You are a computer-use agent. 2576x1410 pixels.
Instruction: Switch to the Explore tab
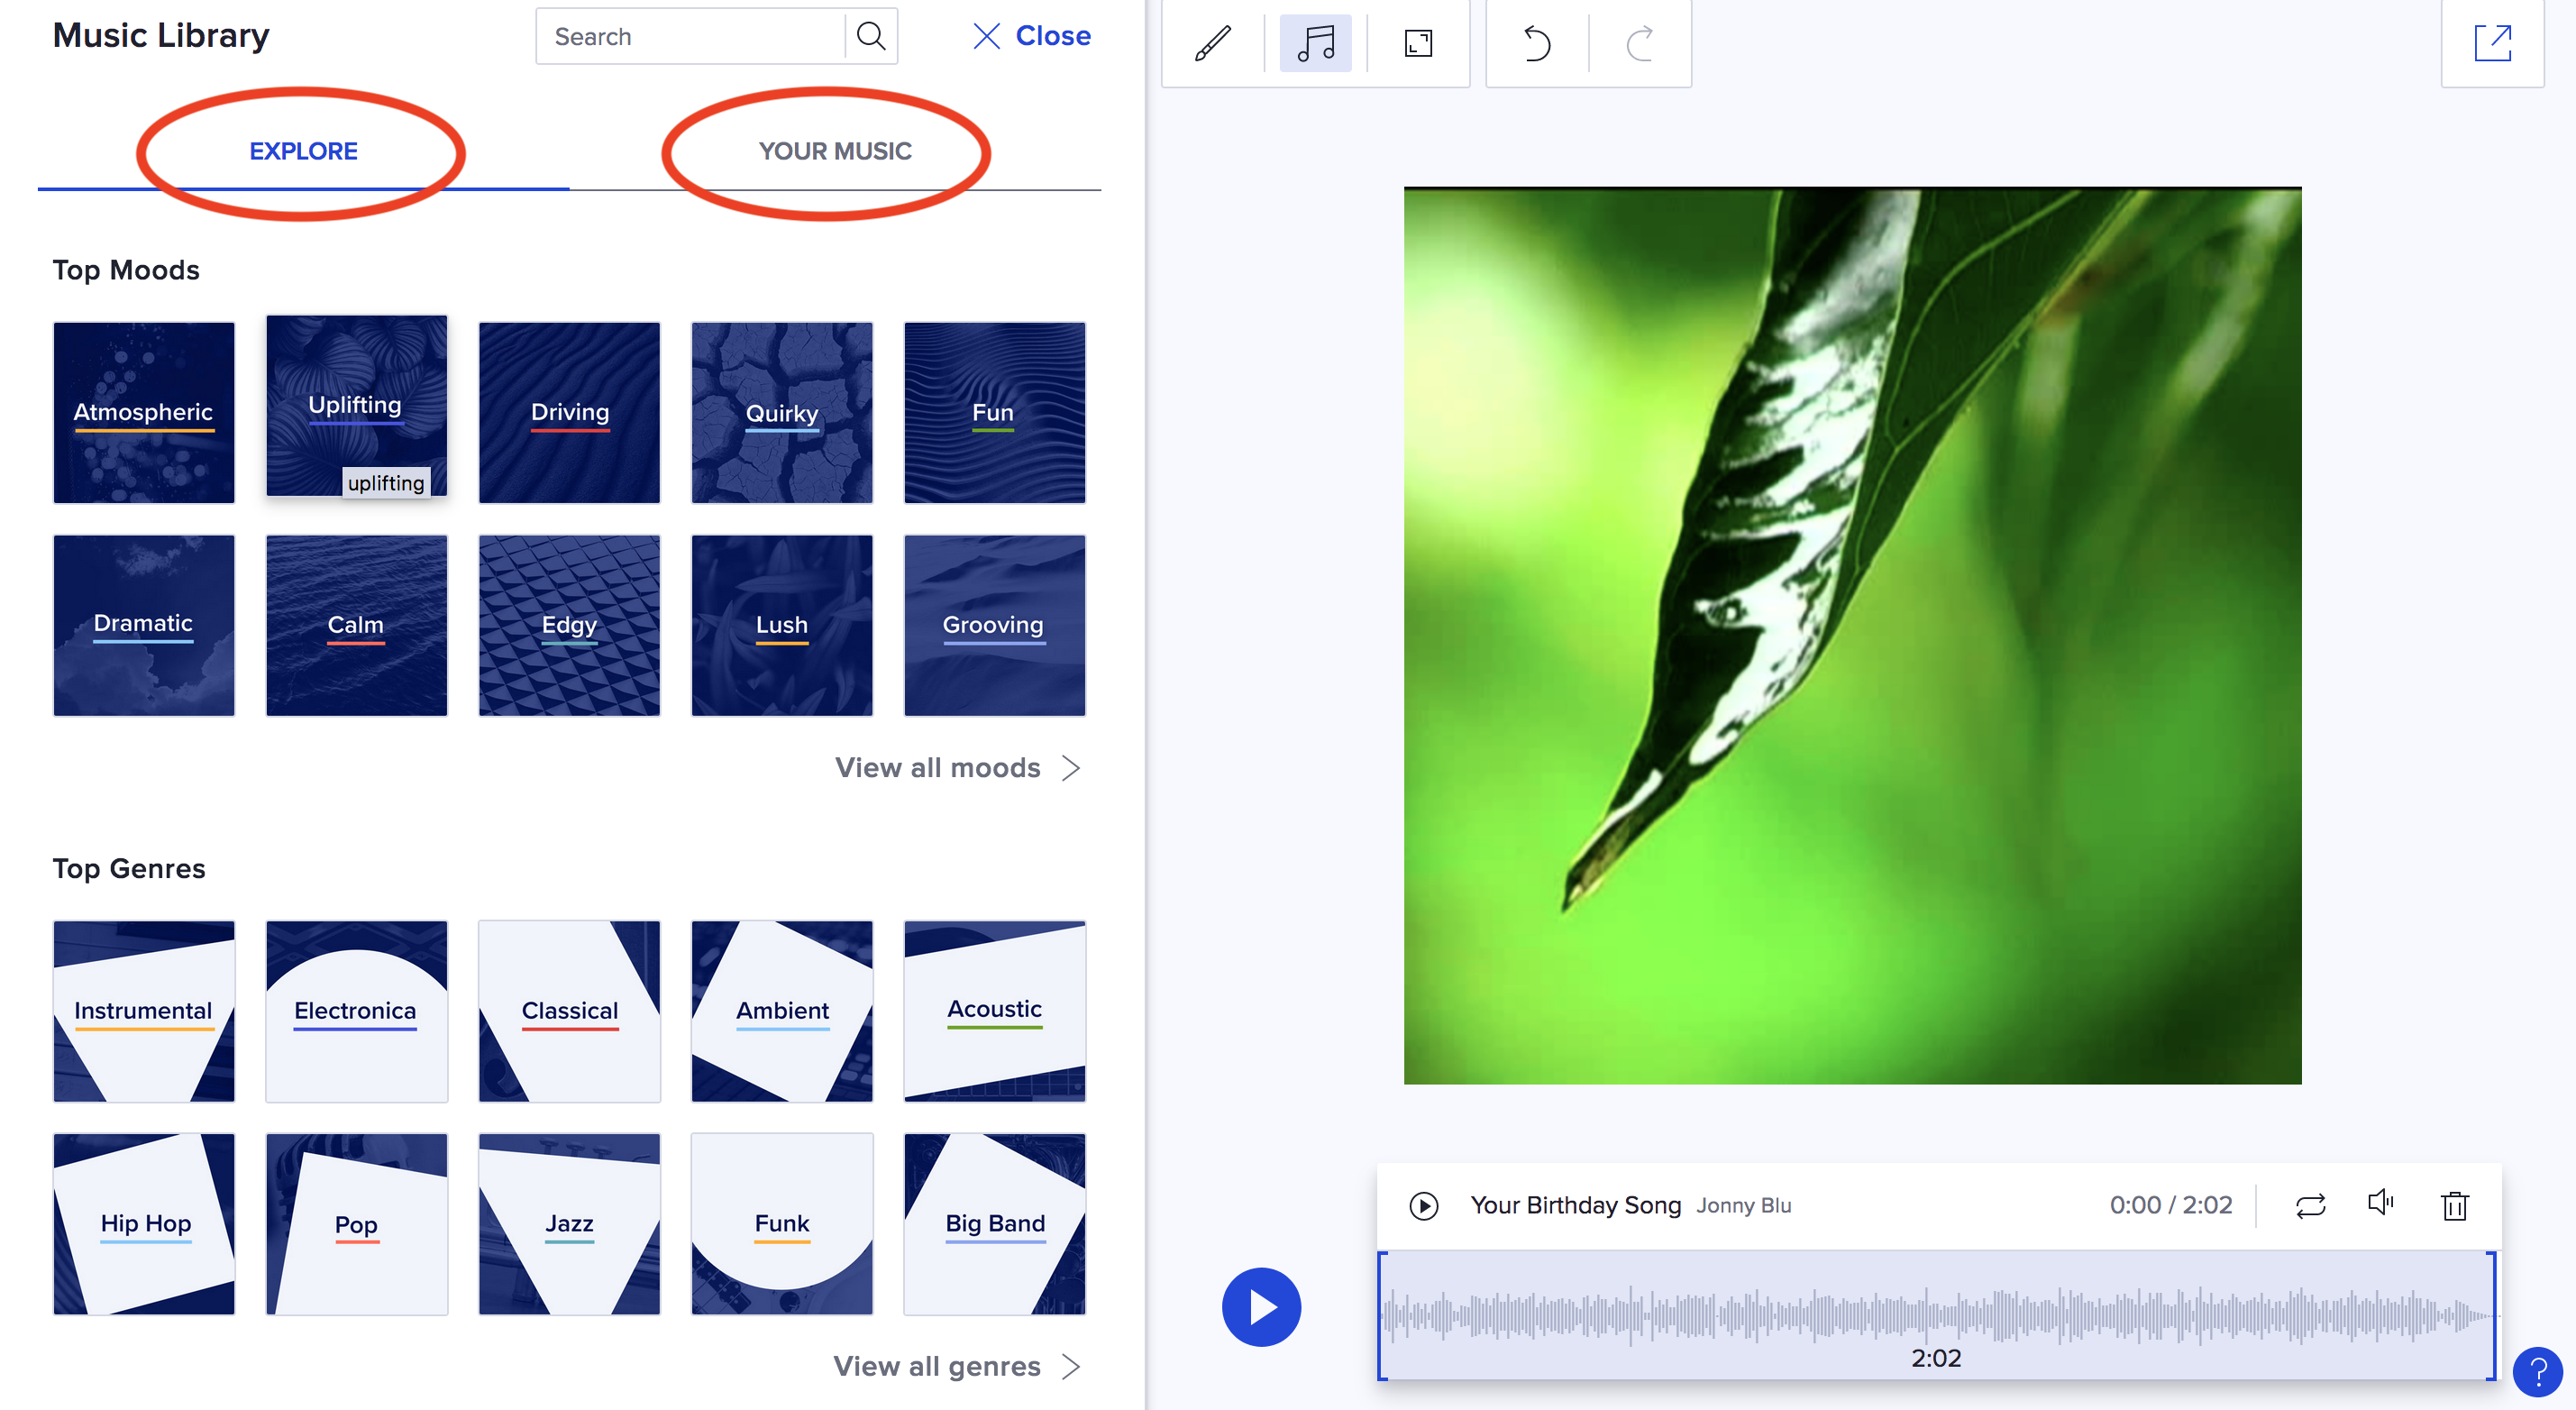click(x=303, y=151)
